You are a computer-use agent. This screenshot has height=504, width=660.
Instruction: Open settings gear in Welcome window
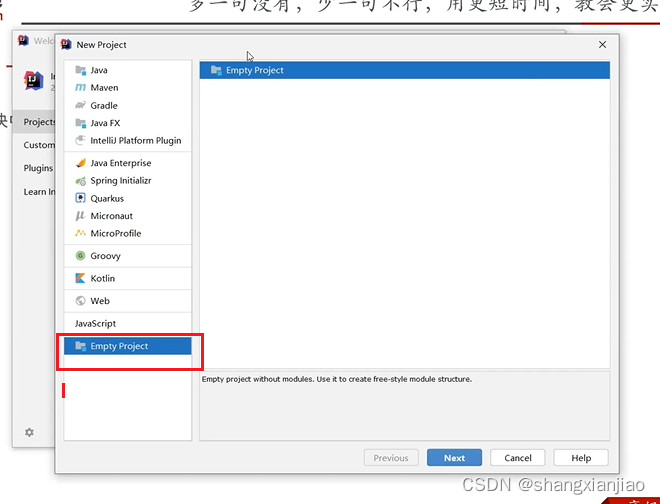[29, 432]
